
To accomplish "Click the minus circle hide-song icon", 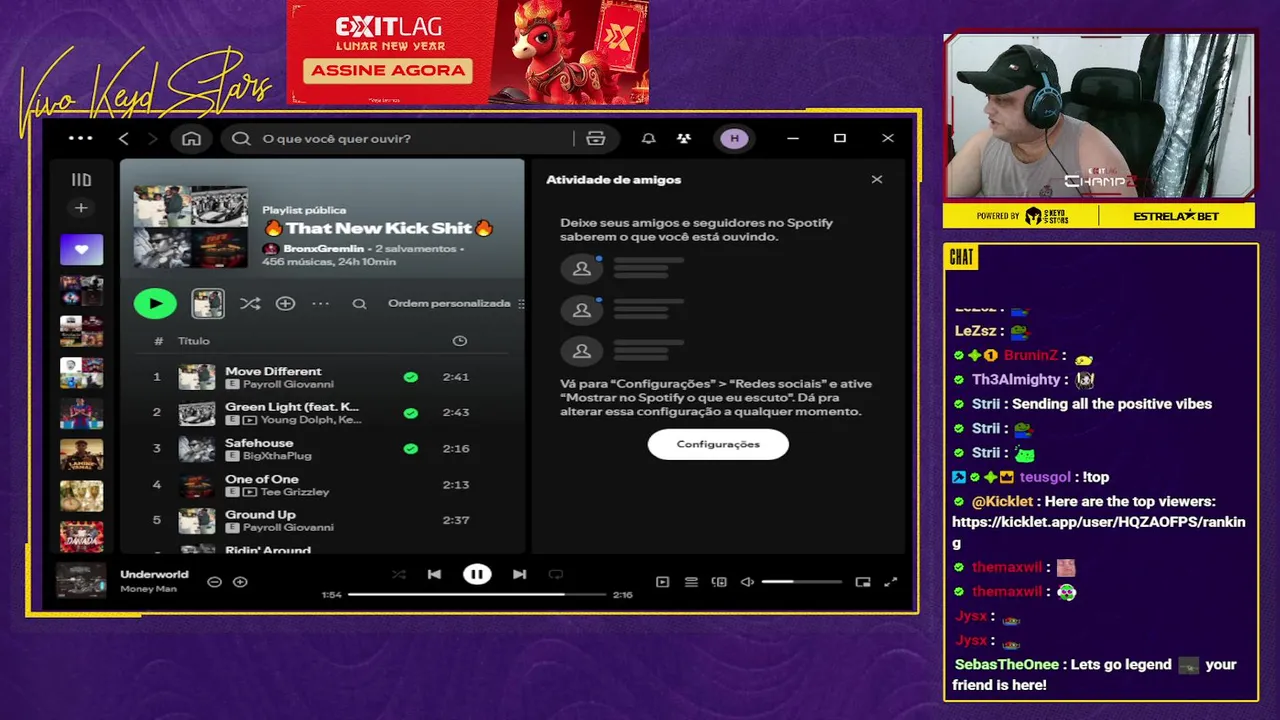I will pyautogui.click(x=214, y=581).
